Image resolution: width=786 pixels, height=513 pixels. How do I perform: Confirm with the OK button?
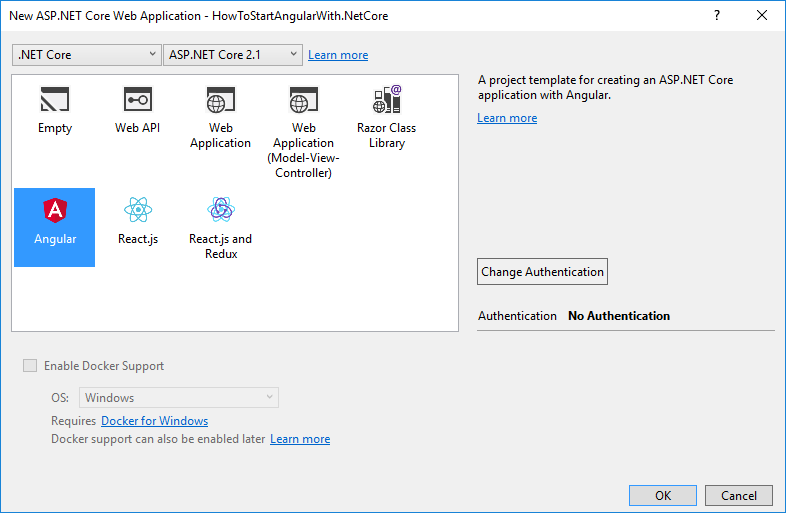click(663, 495)
